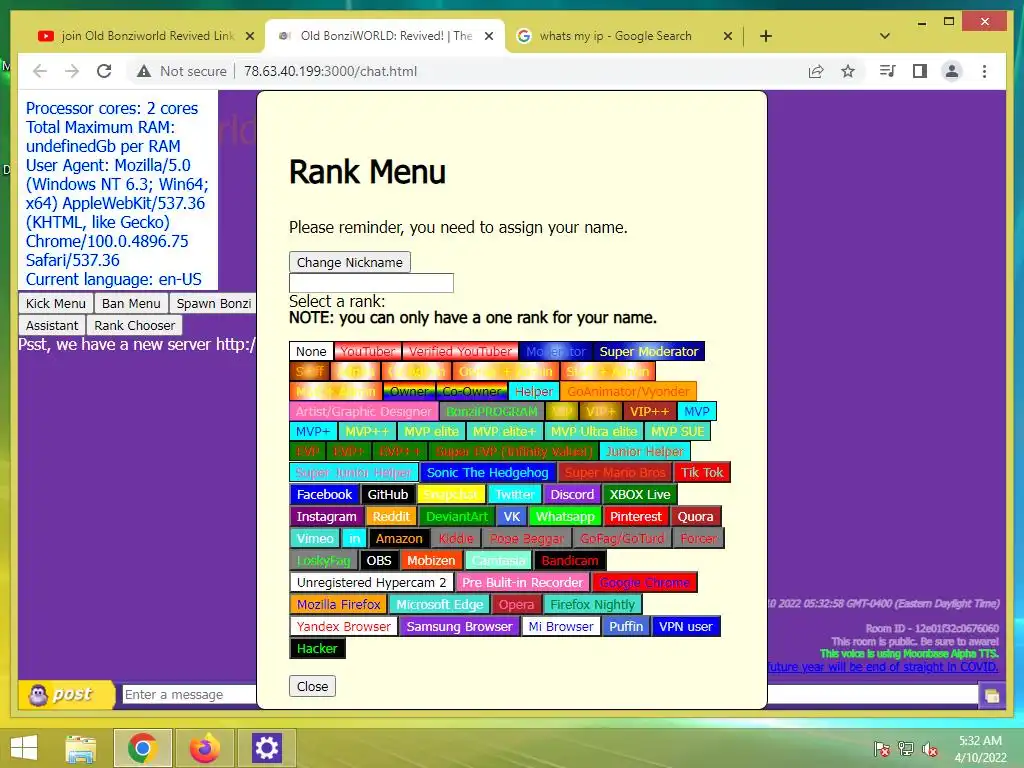Click the share page icon in address bar

[816, 71]
